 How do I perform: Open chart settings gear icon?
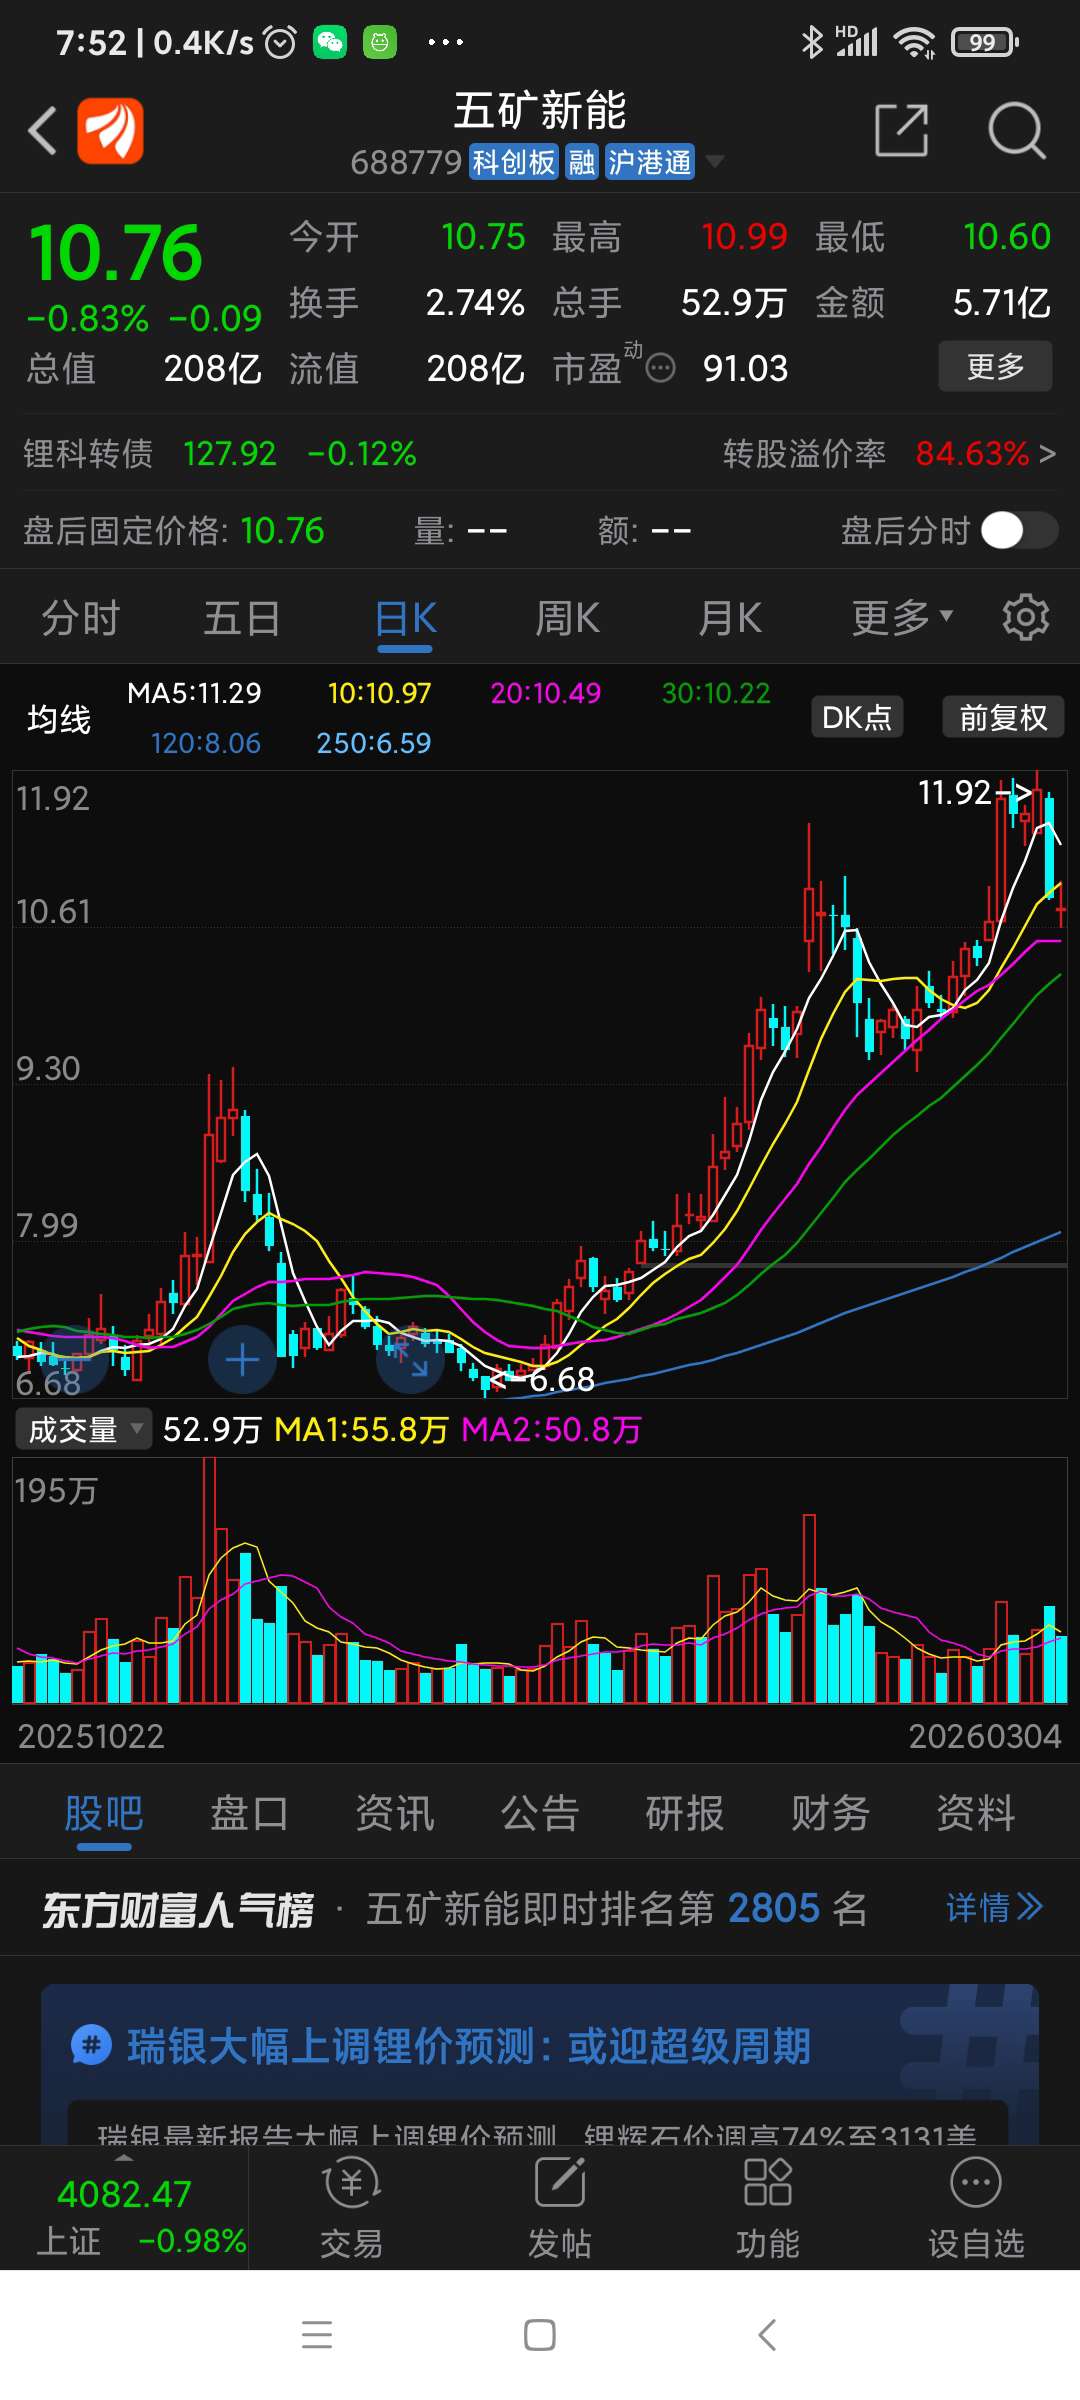pyautogui.click(x=1026, y=617)
